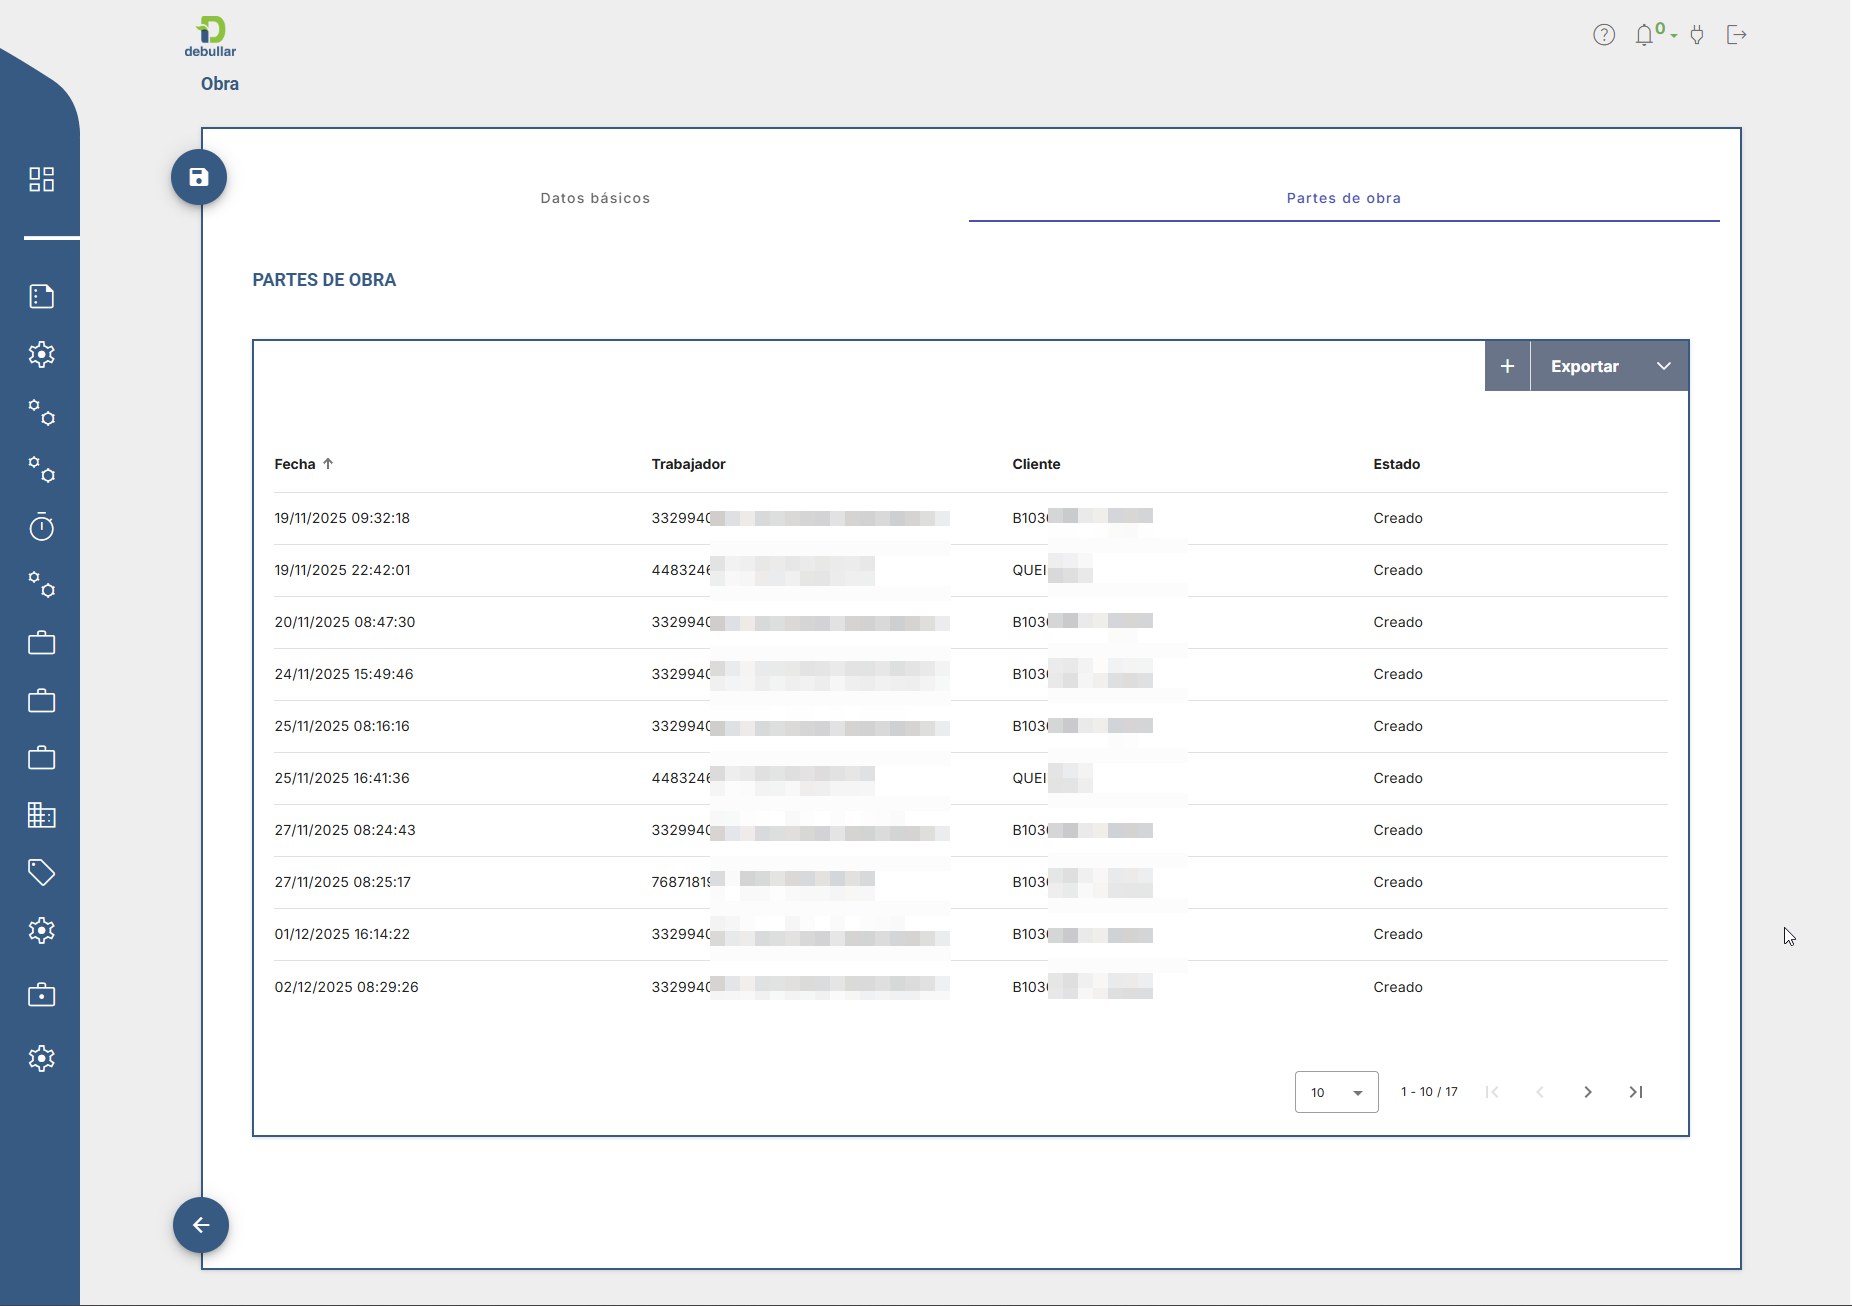Click the back arrow round button
The height and width of the screenshot is (1306, 1852).
(x=201, y=1225)
